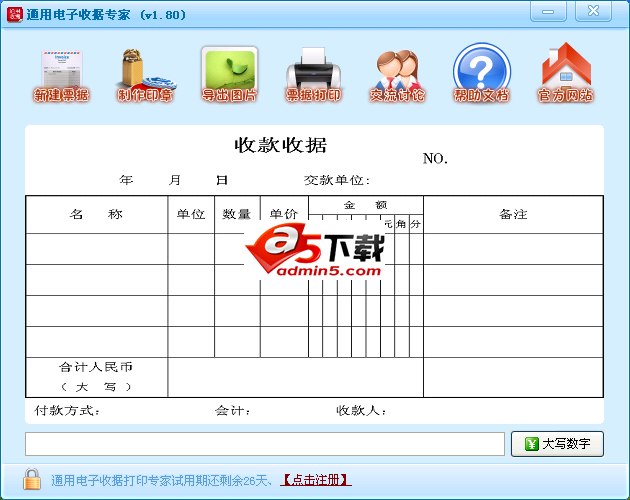Click the 新建票据 new receipt icon

61,75
